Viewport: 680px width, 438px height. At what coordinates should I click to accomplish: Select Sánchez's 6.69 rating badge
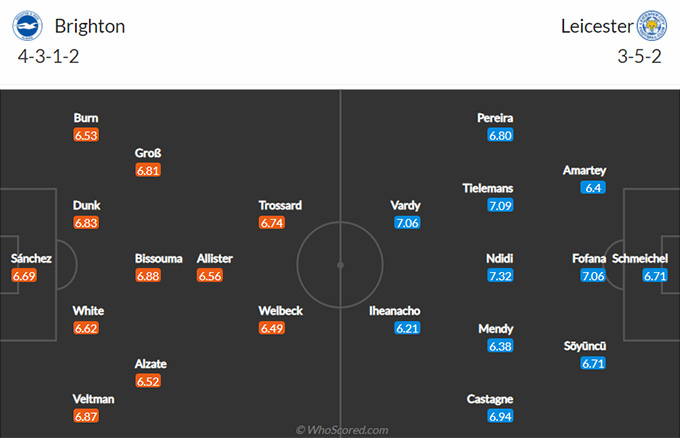click(24, 276)
